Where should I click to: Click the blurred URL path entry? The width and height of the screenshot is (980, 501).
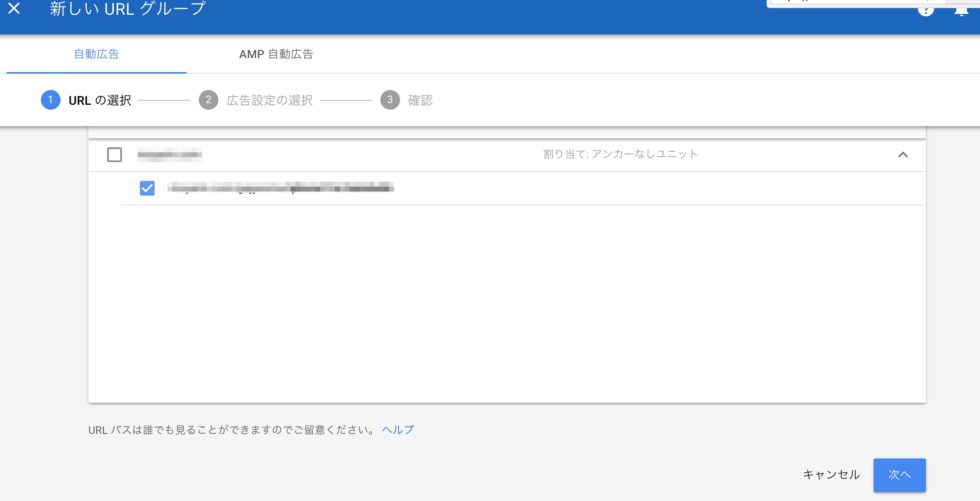pyautogui.click(x=280, y=187)
